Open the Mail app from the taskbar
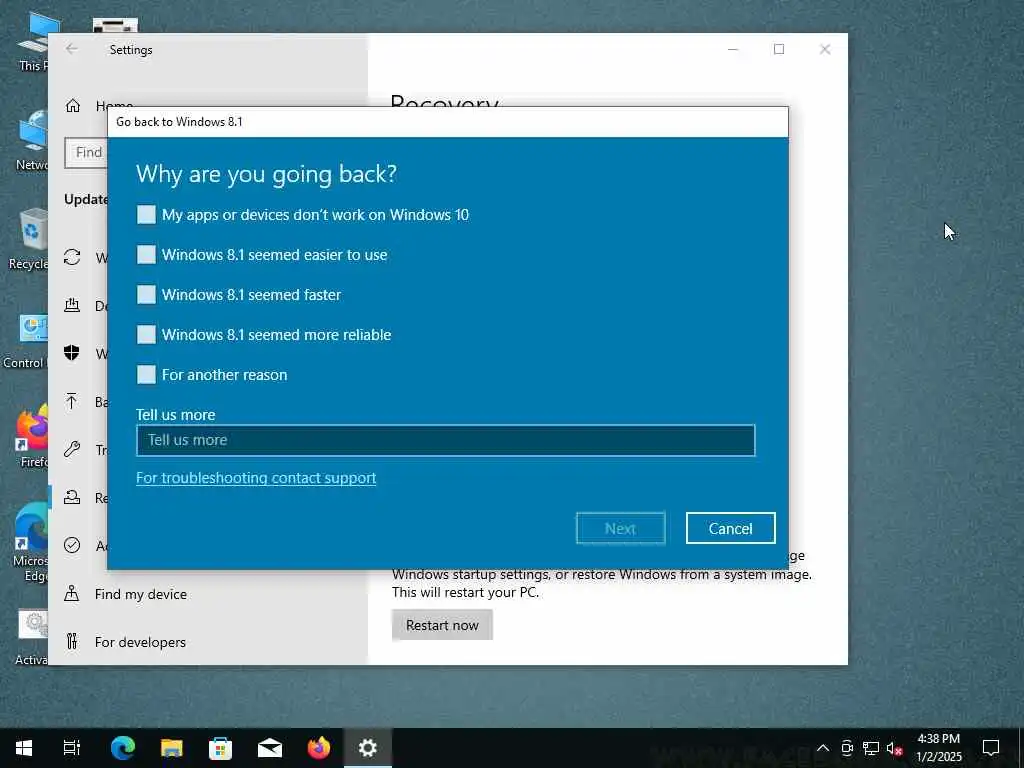The image size is (1024, 768). tap(270, 748)
